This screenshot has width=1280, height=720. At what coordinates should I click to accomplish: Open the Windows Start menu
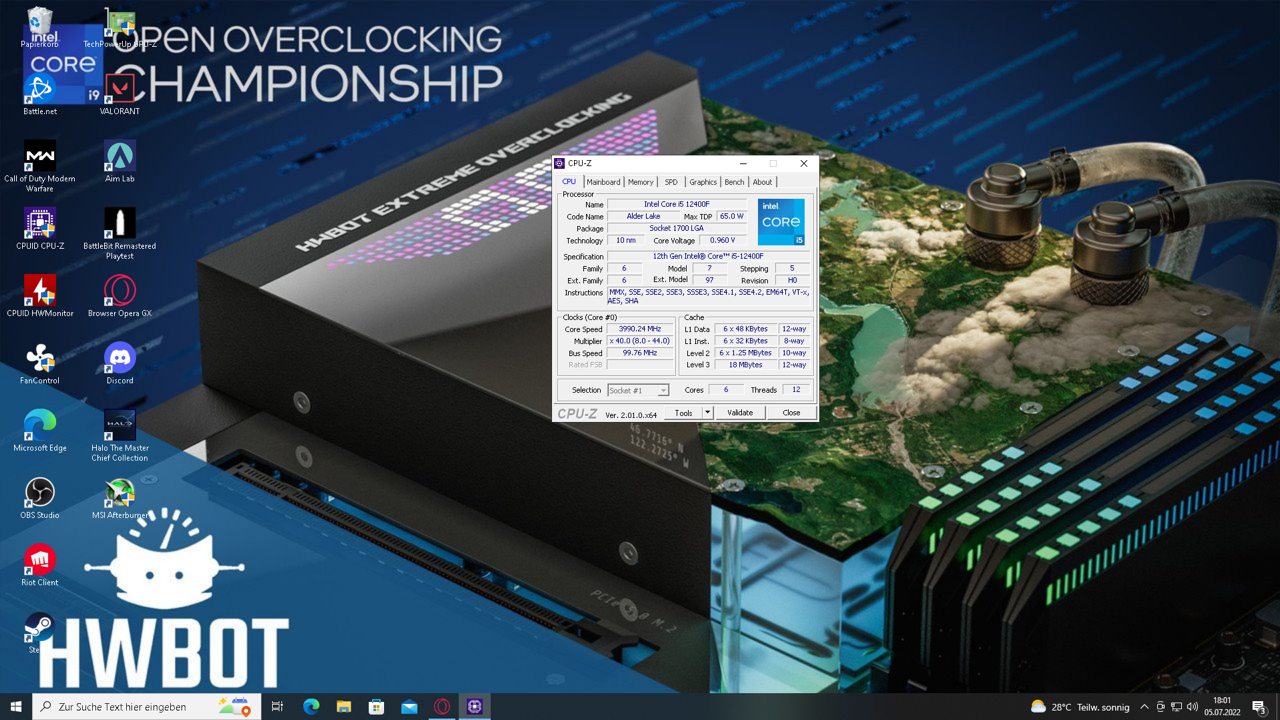16,706
